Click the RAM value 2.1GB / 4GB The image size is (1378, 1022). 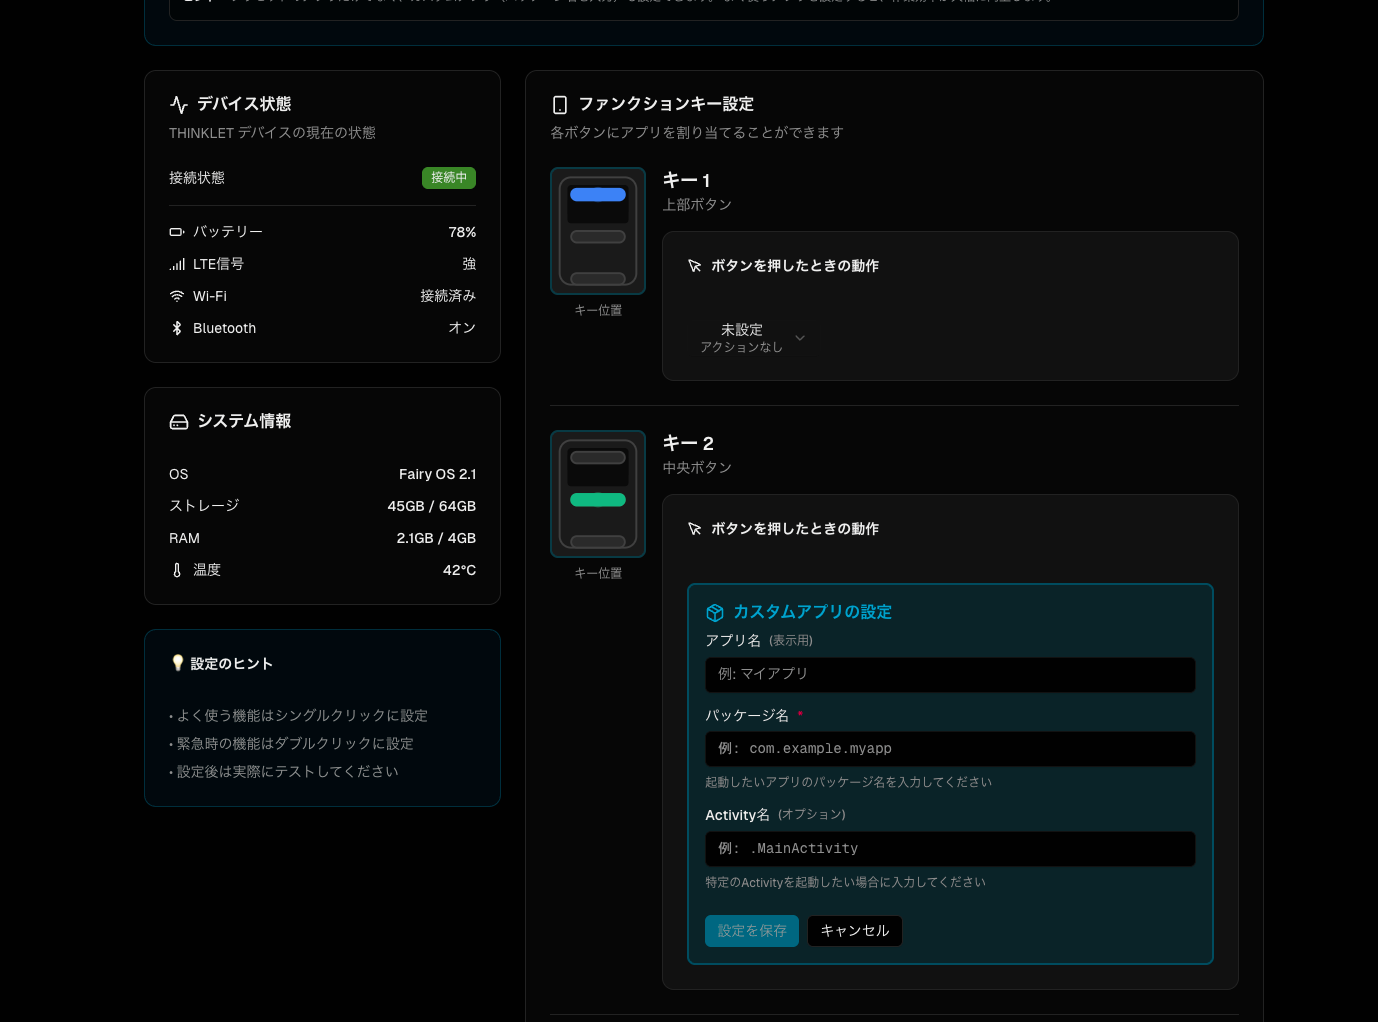pyautogui.click(x=436, y=538)
